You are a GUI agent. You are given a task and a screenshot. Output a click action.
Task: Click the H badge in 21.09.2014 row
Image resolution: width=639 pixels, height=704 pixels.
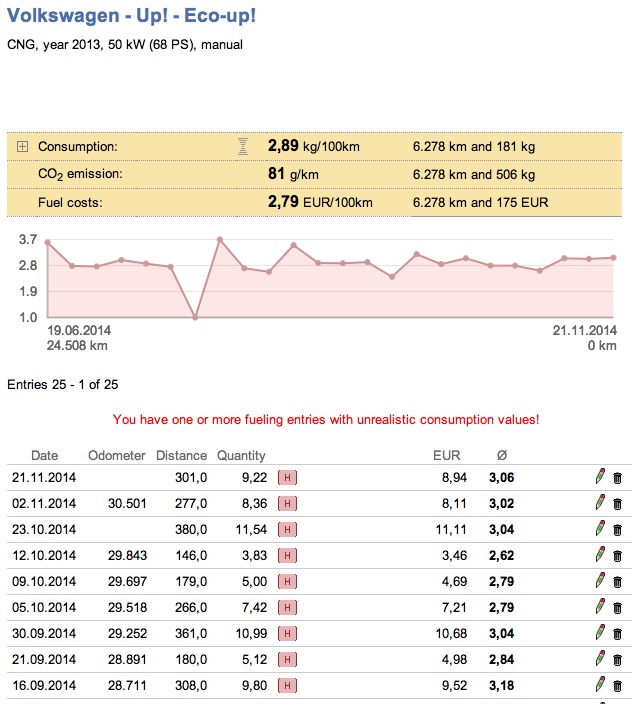coord(287,660)
